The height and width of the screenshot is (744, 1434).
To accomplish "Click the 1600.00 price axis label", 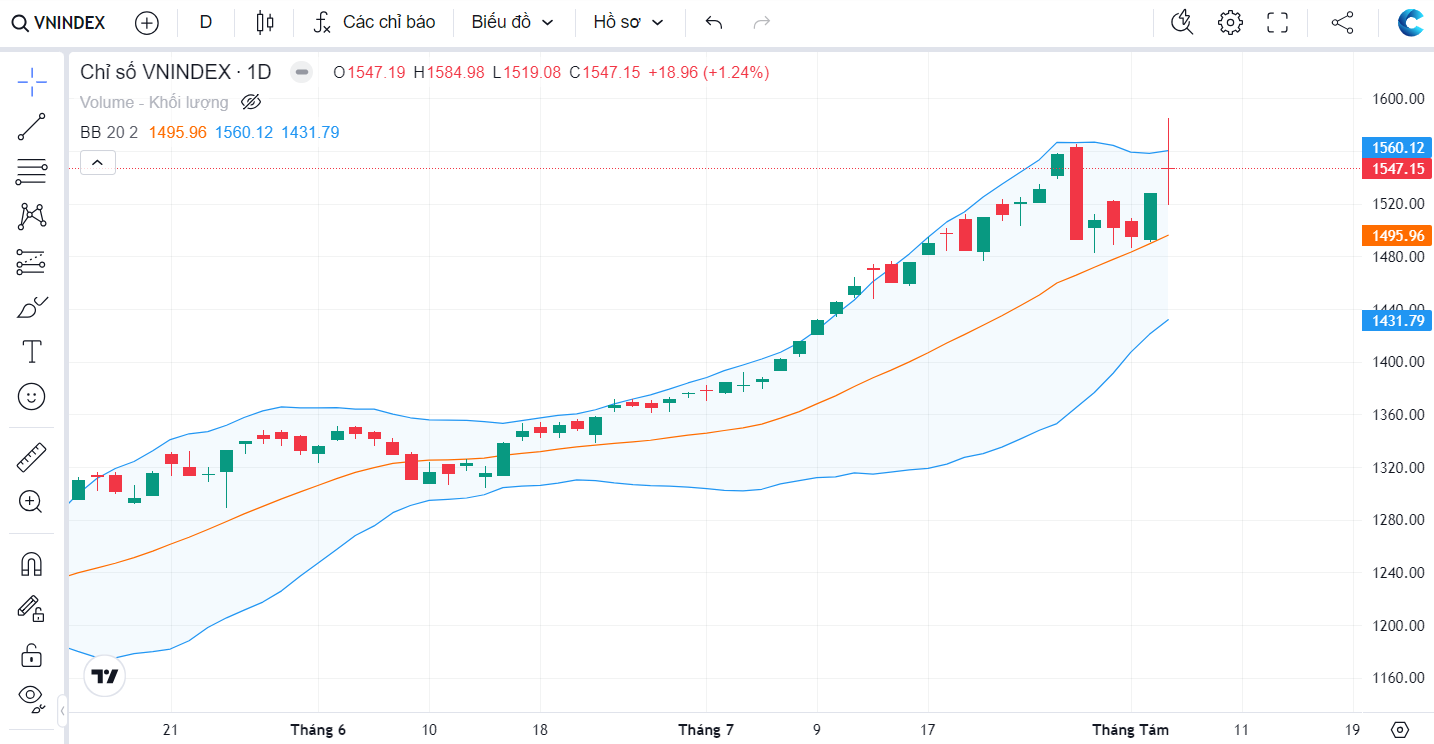I will click(1397, 98).
